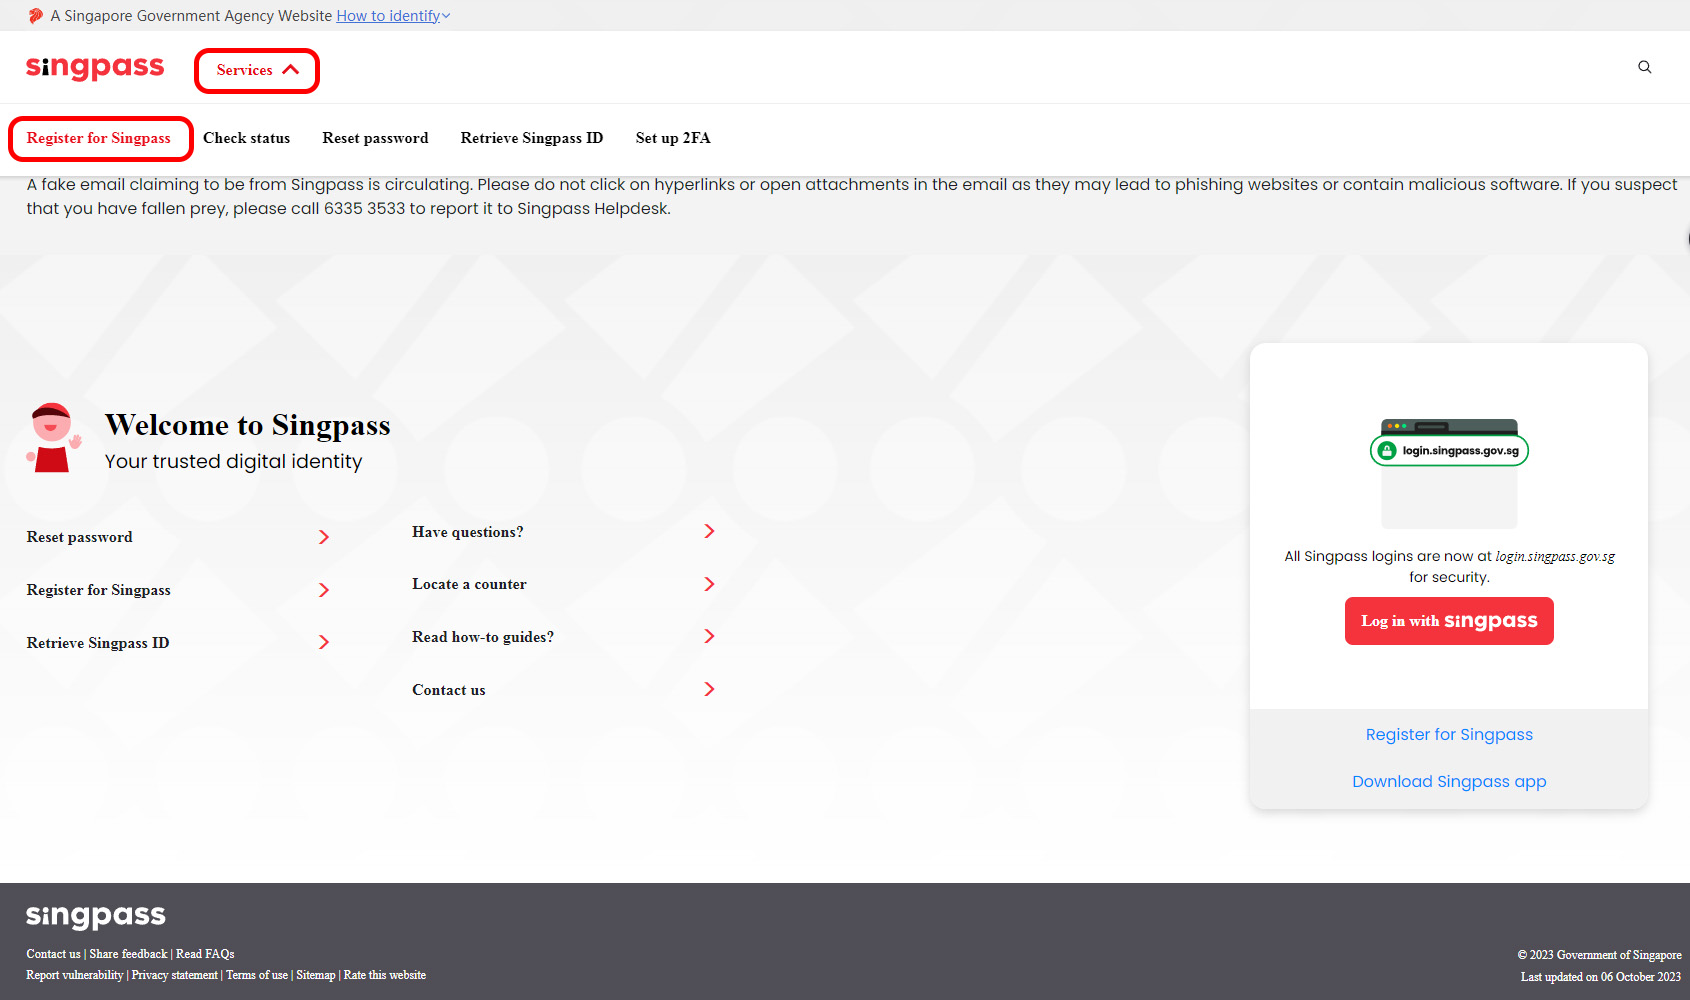
Task: Open the Set up 2FA menu item
Action: point(673,138)
